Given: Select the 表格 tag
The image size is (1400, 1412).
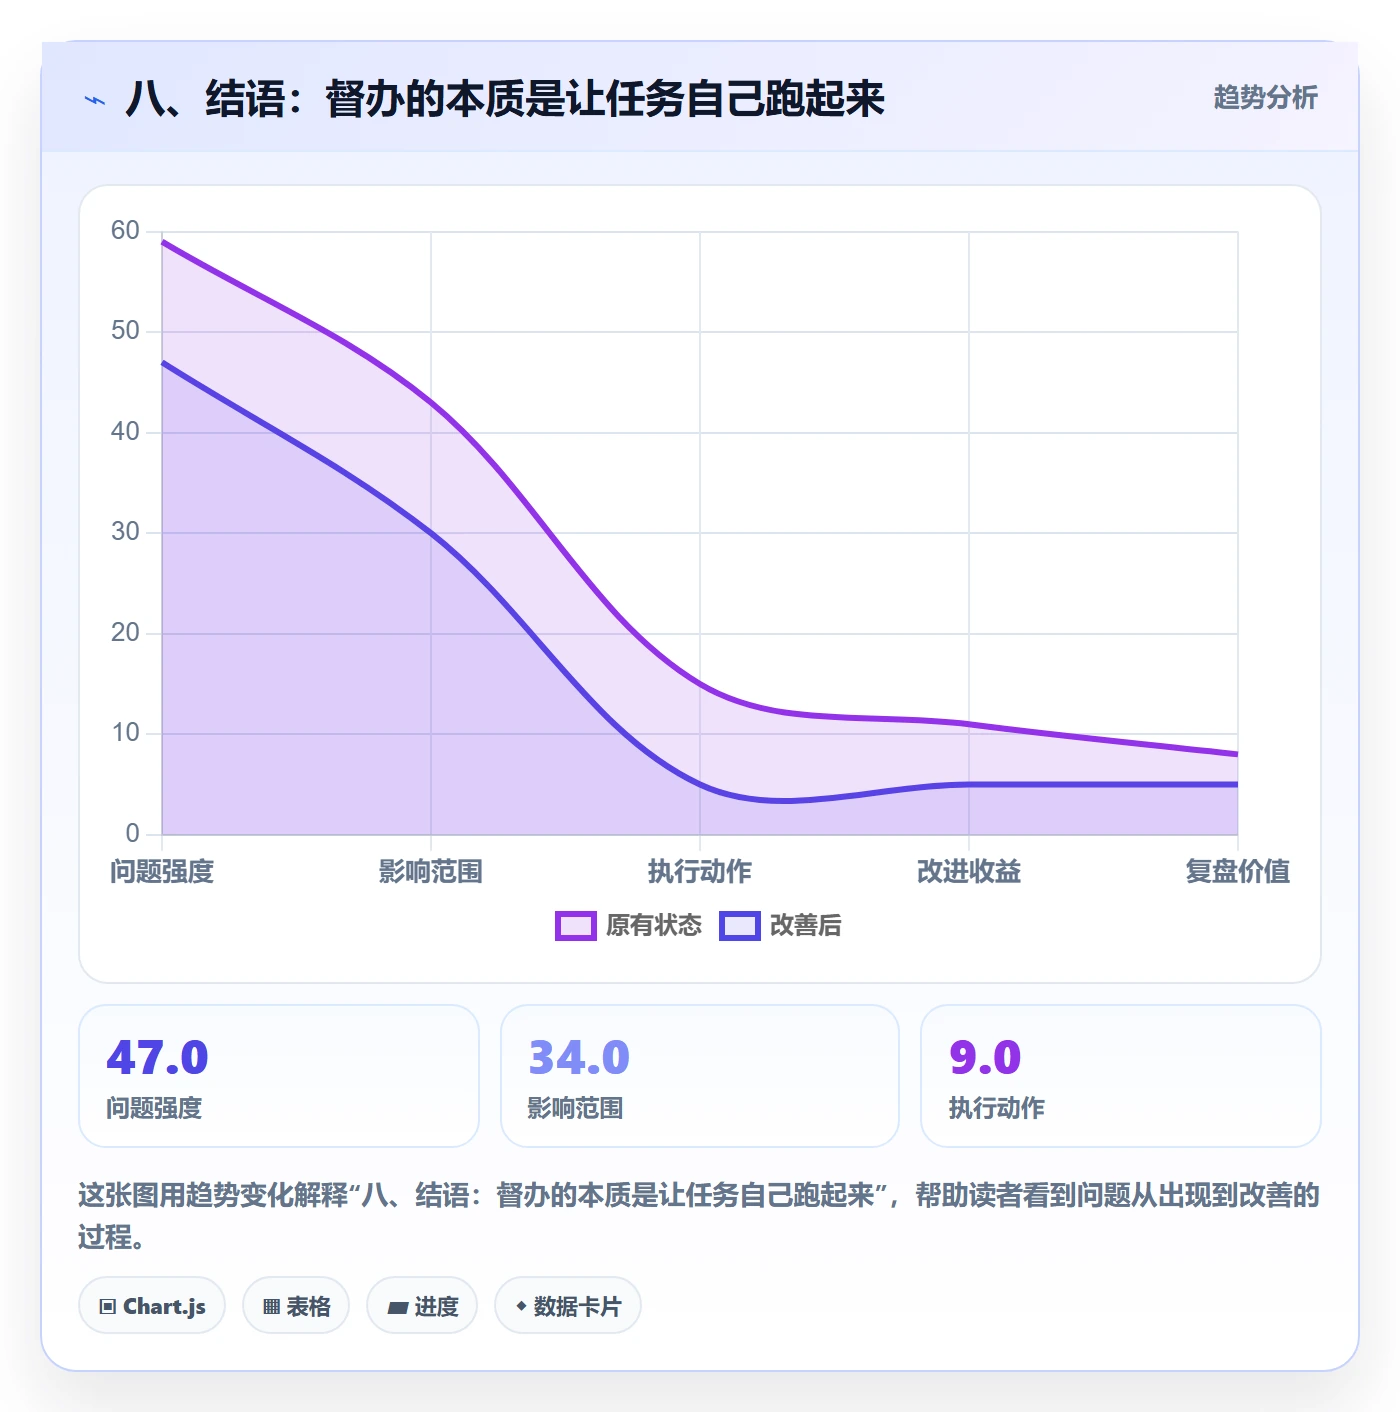Looking at the screenshot, I should tap(296, 1306).
